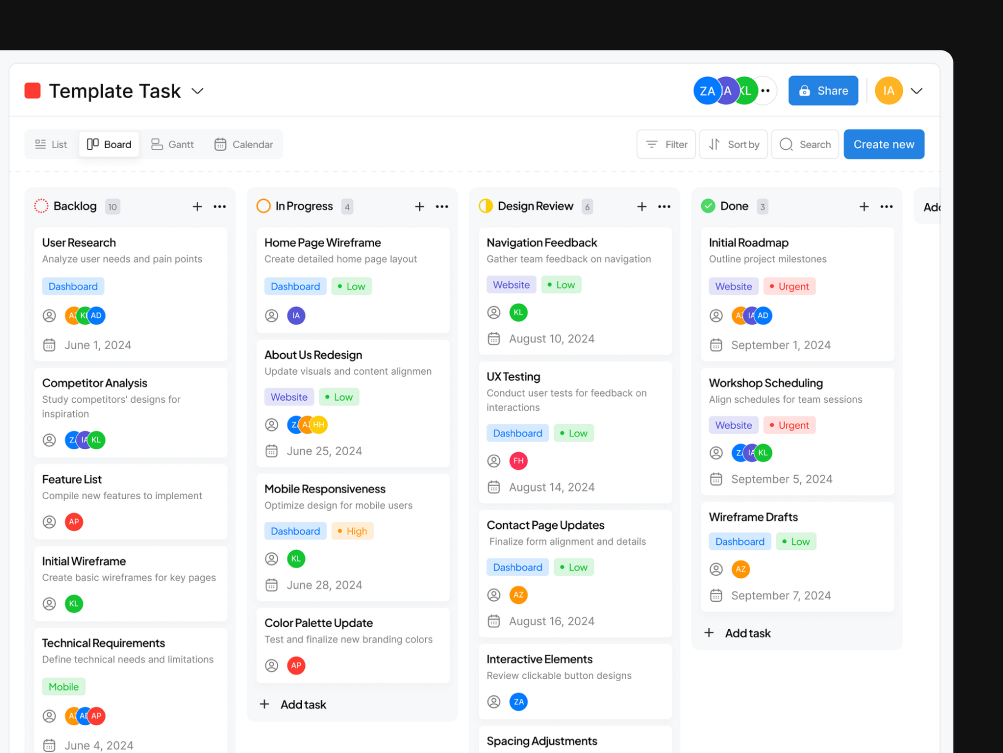Open the Sort by dropdown

[733, 143]
